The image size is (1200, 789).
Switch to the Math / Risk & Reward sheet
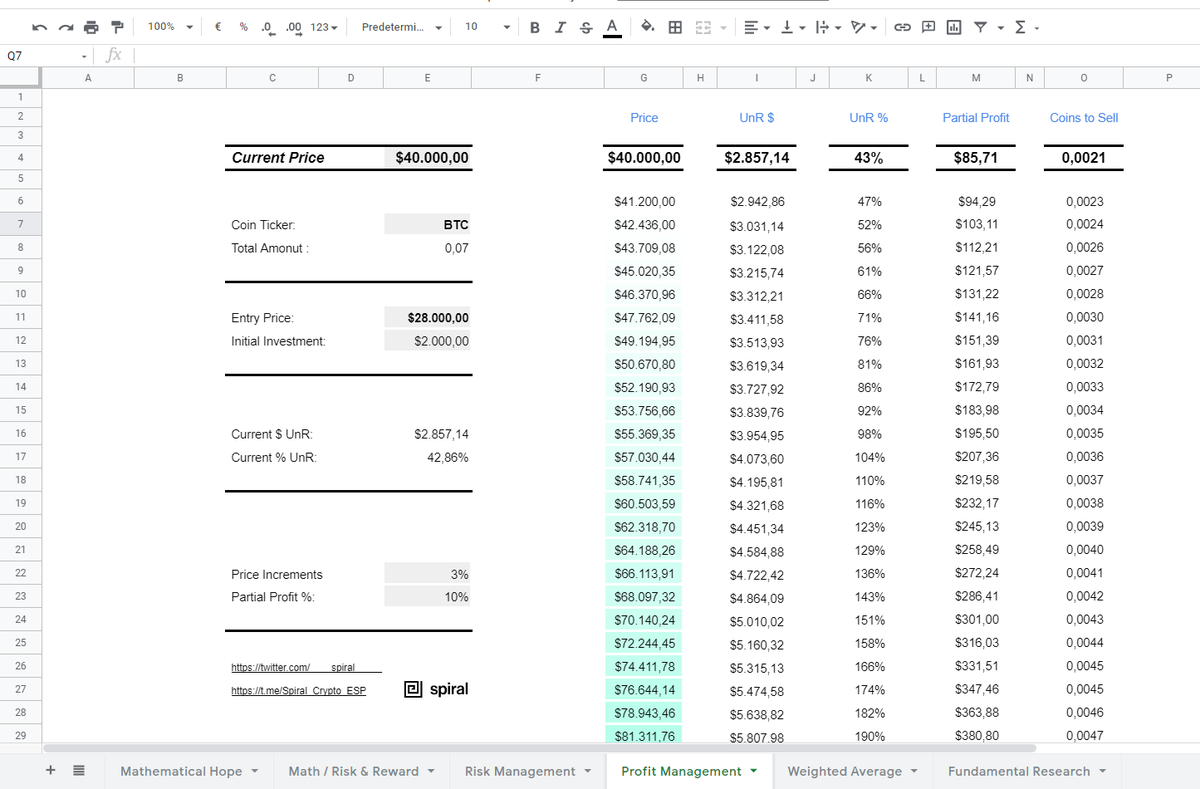pyautogui.click(x=361, y=771)
